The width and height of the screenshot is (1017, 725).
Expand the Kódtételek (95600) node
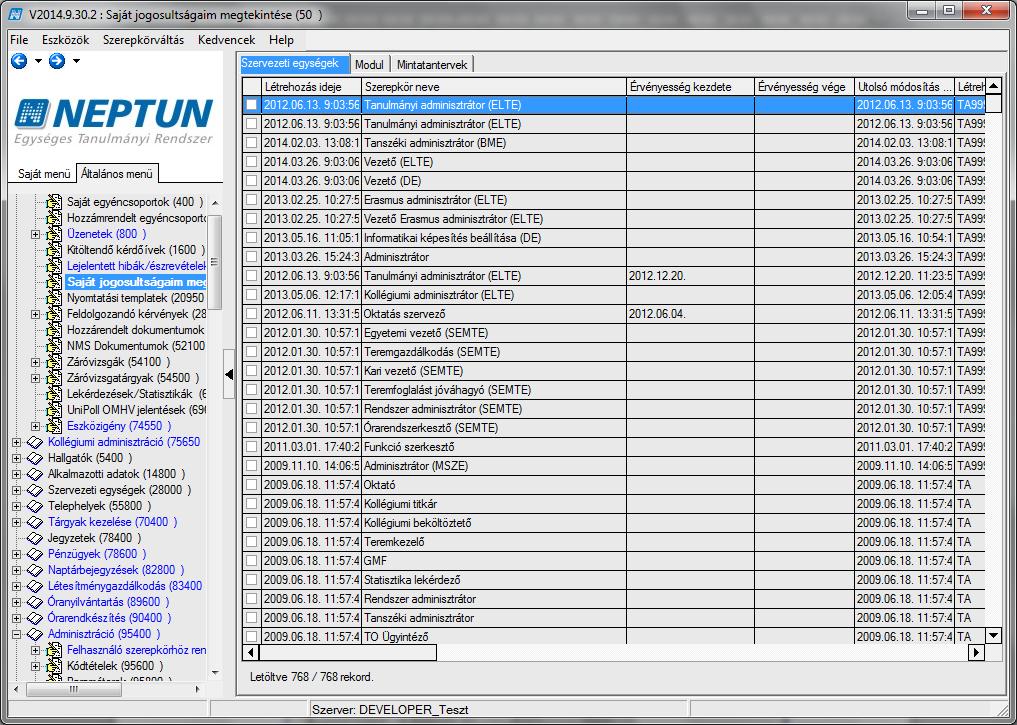pos(36,666)
